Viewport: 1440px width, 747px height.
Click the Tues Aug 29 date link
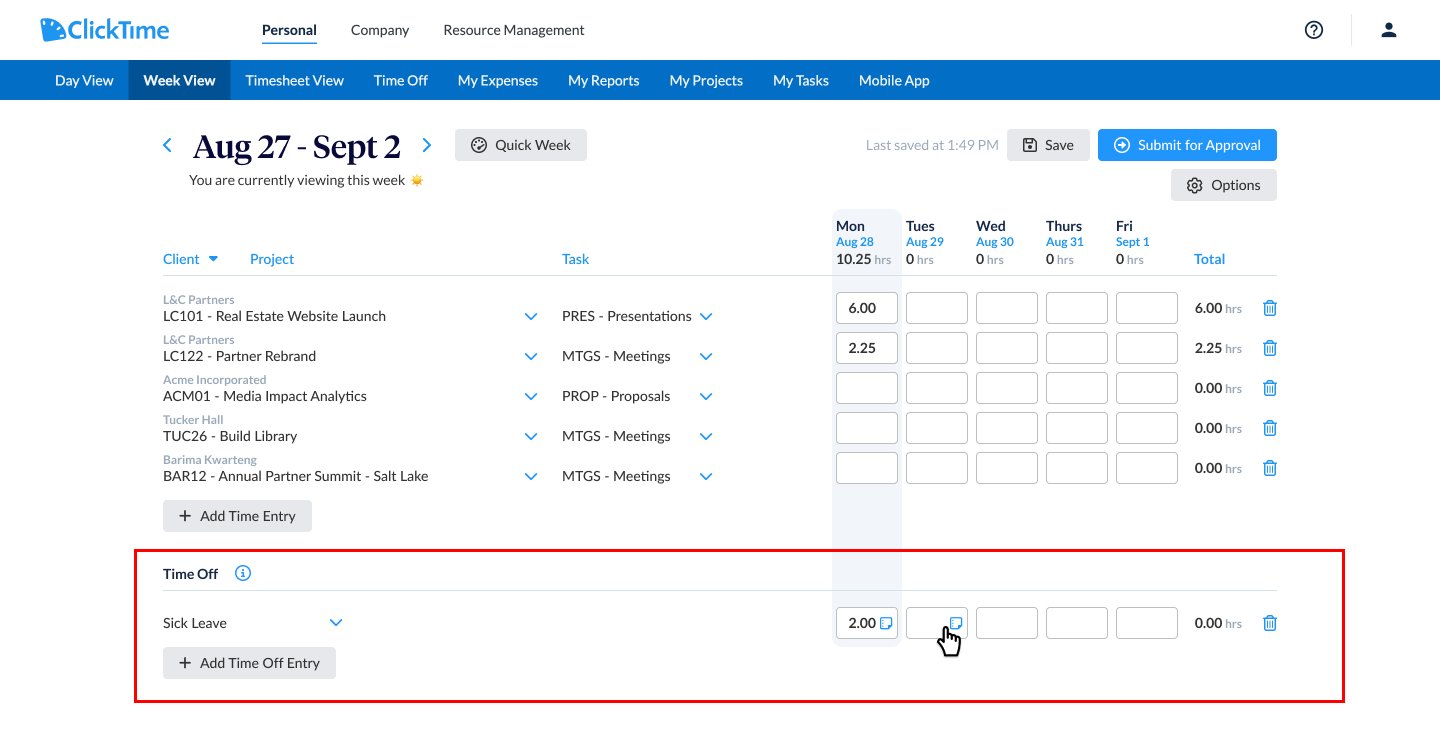click(925, 242)
